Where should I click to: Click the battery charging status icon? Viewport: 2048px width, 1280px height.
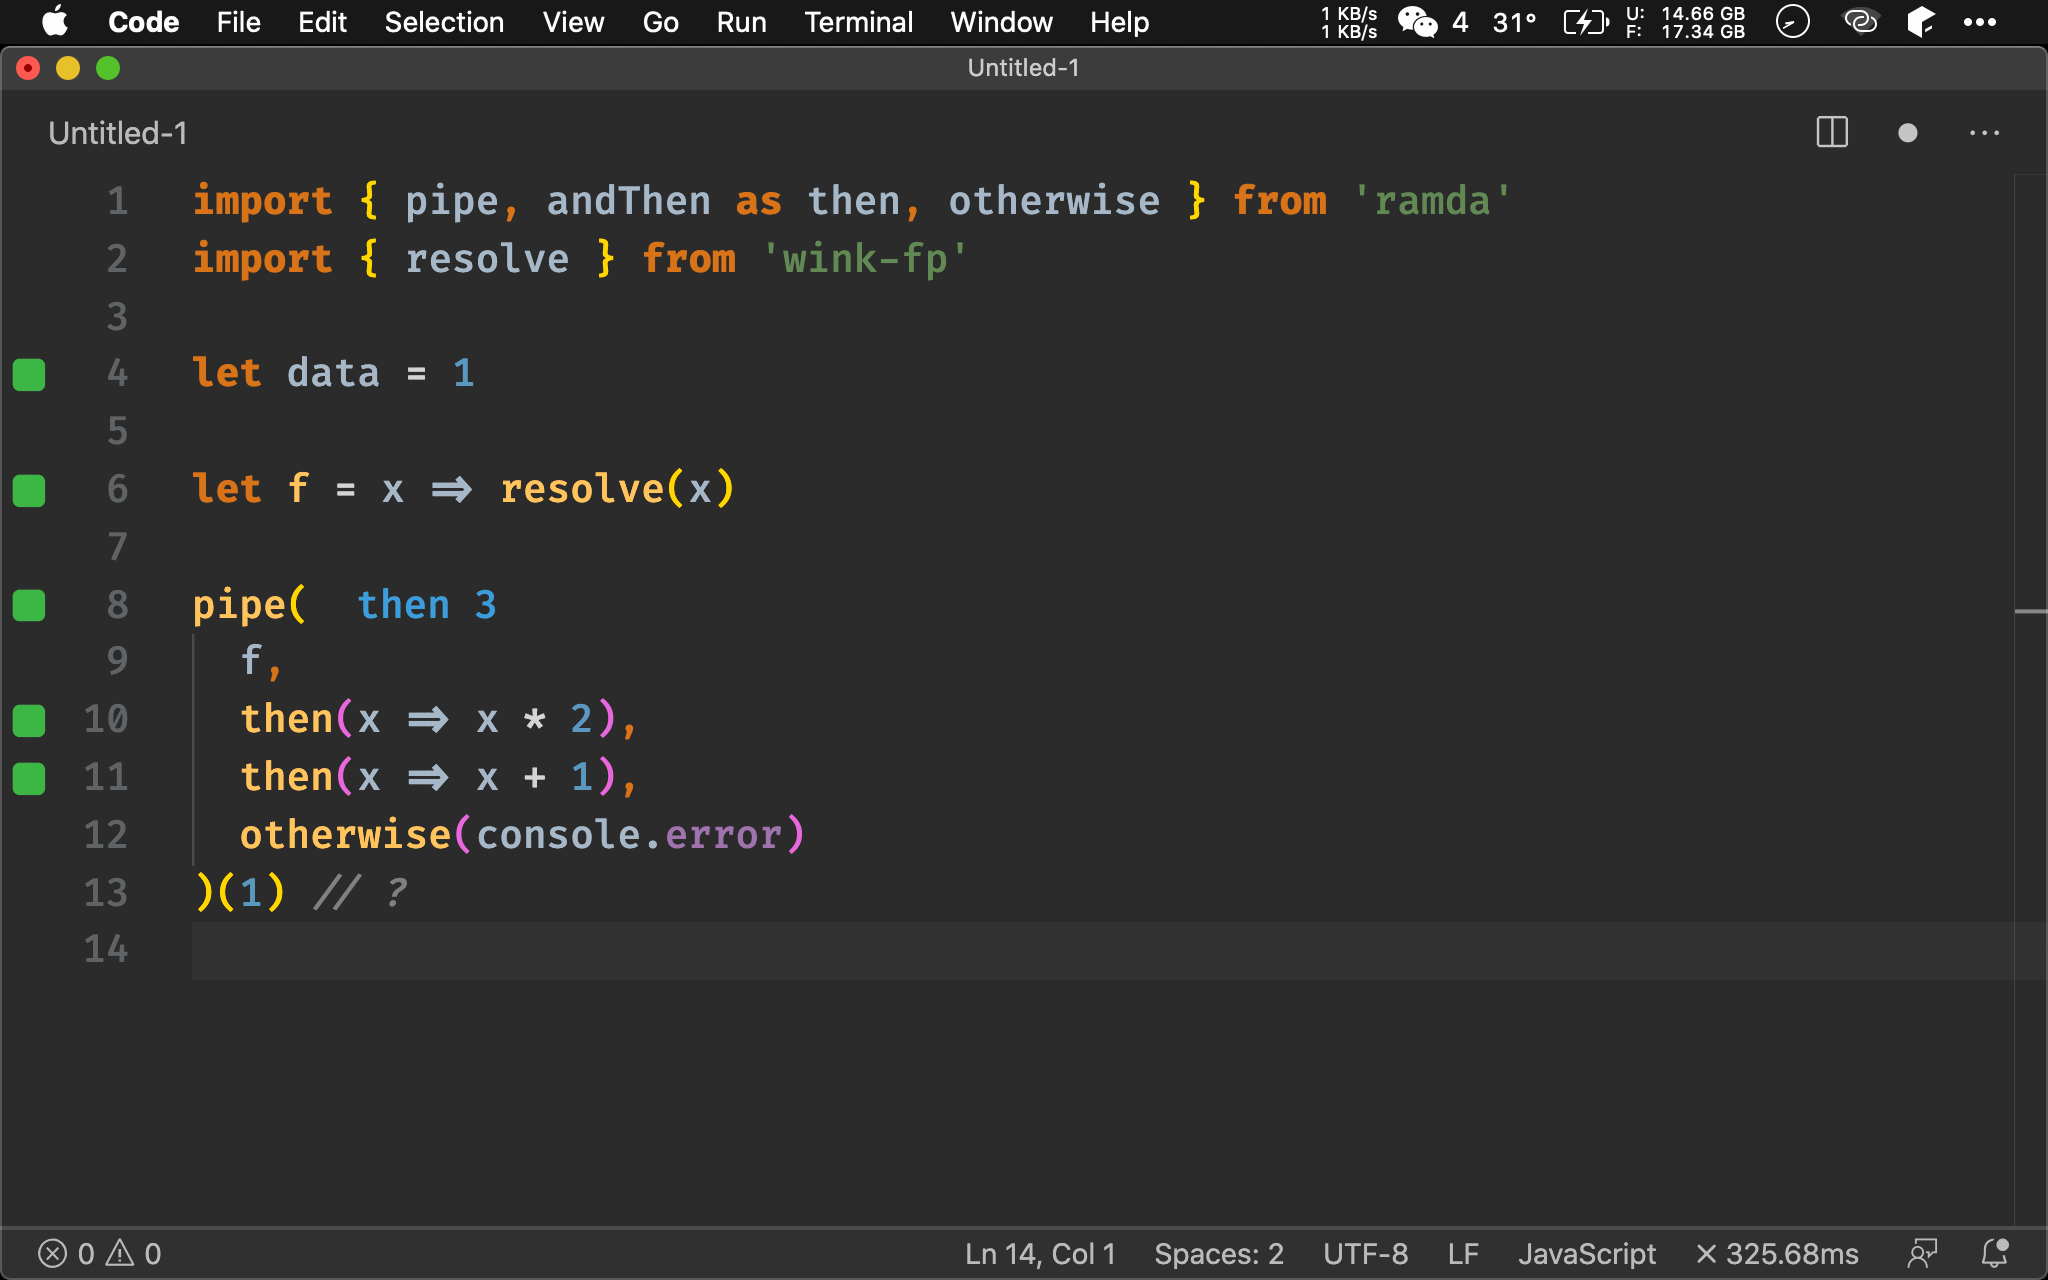(1586, 22)
